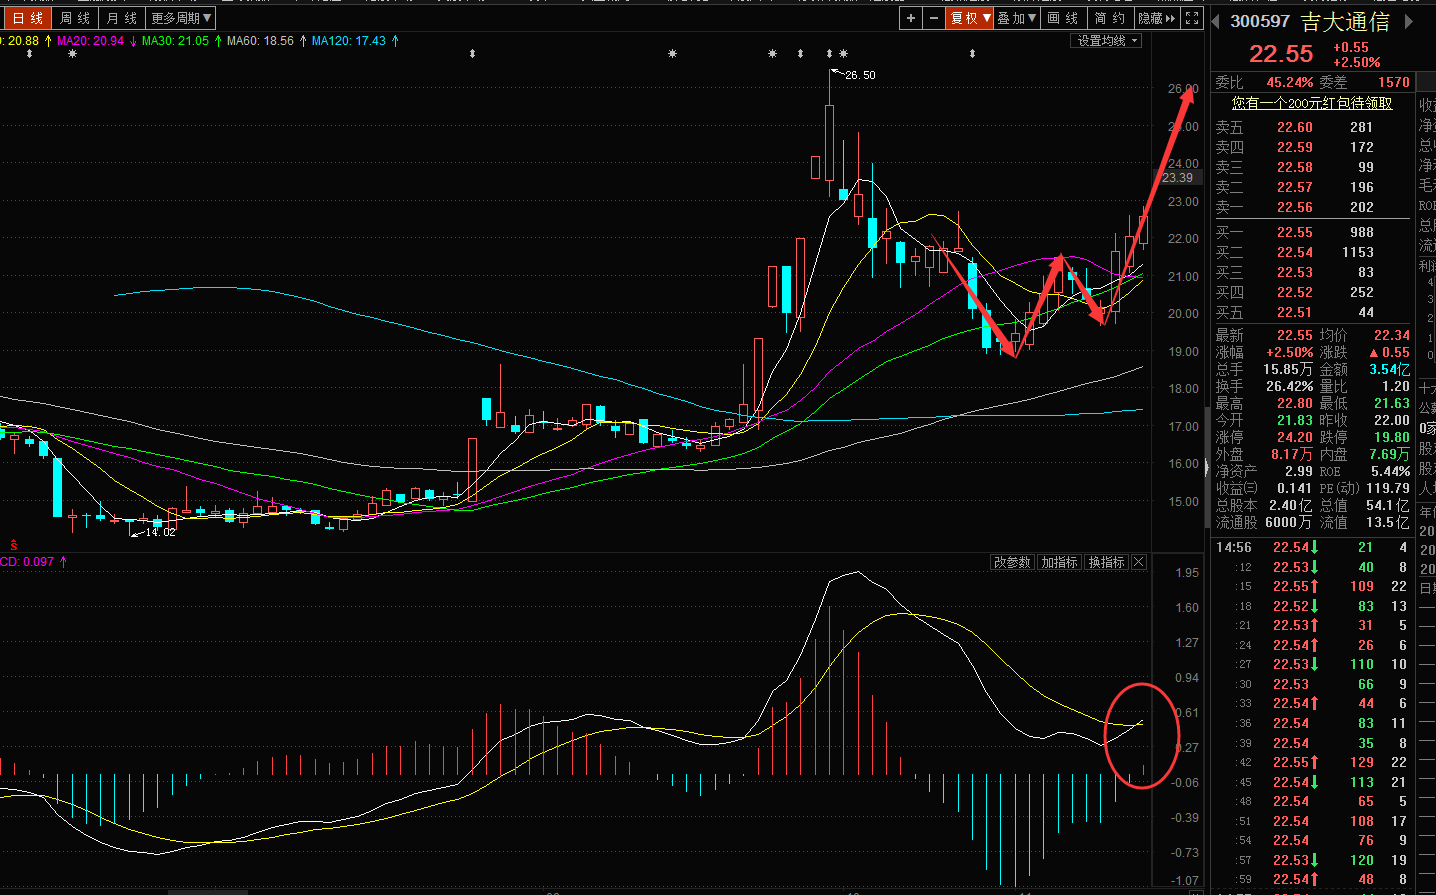The width and height of the screenshot is (1436, 895).
Task: Click the 14.02 low price marker
Action: coord(160,532)
